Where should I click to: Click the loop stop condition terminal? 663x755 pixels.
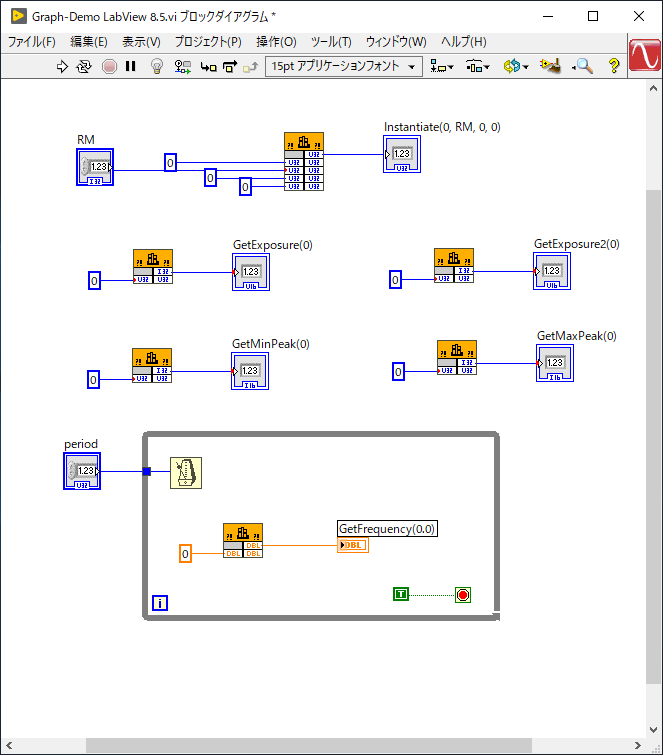[463, 595]
